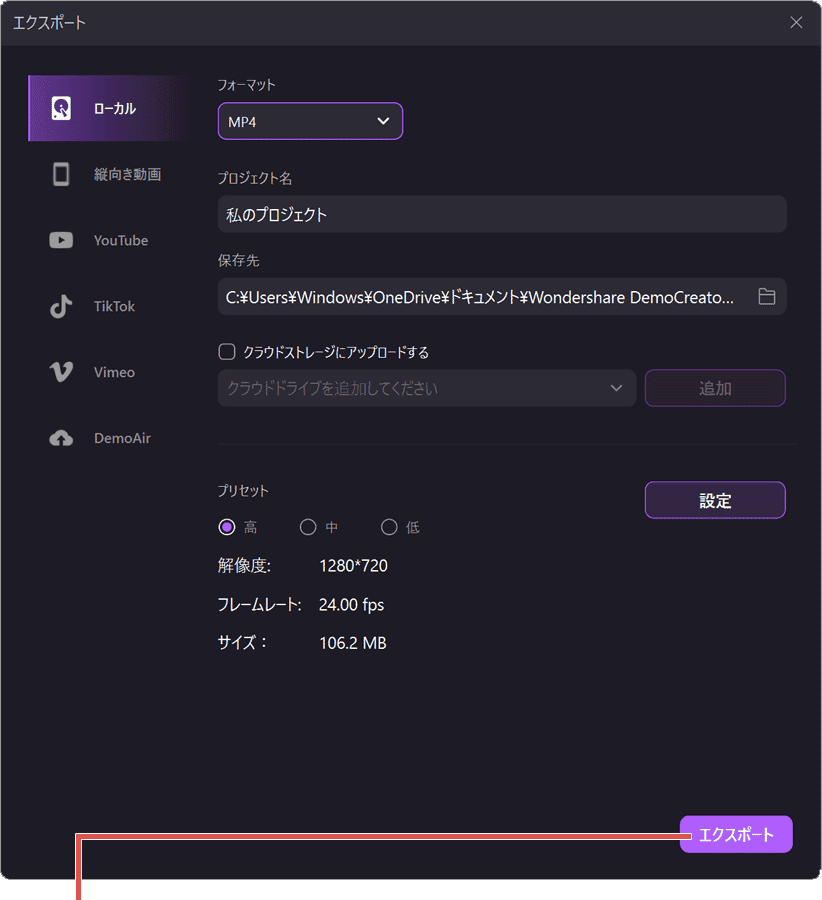The height and width of the screenshot is (900, 822).
Task: Switch to the 縦向き動画 tab label
Action: (127, 174)
